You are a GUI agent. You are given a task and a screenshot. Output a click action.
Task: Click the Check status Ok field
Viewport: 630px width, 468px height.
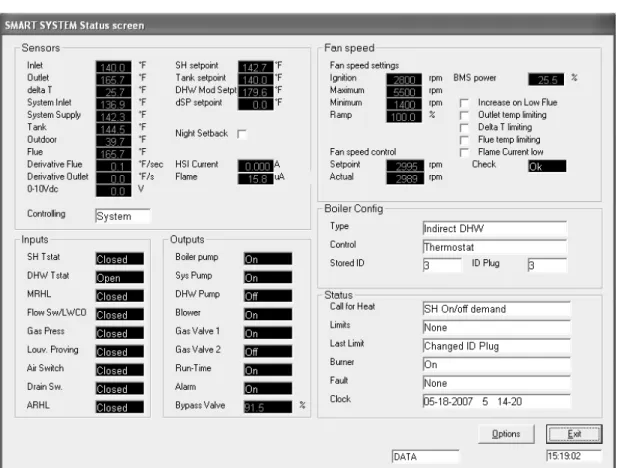tap(547, 166)
